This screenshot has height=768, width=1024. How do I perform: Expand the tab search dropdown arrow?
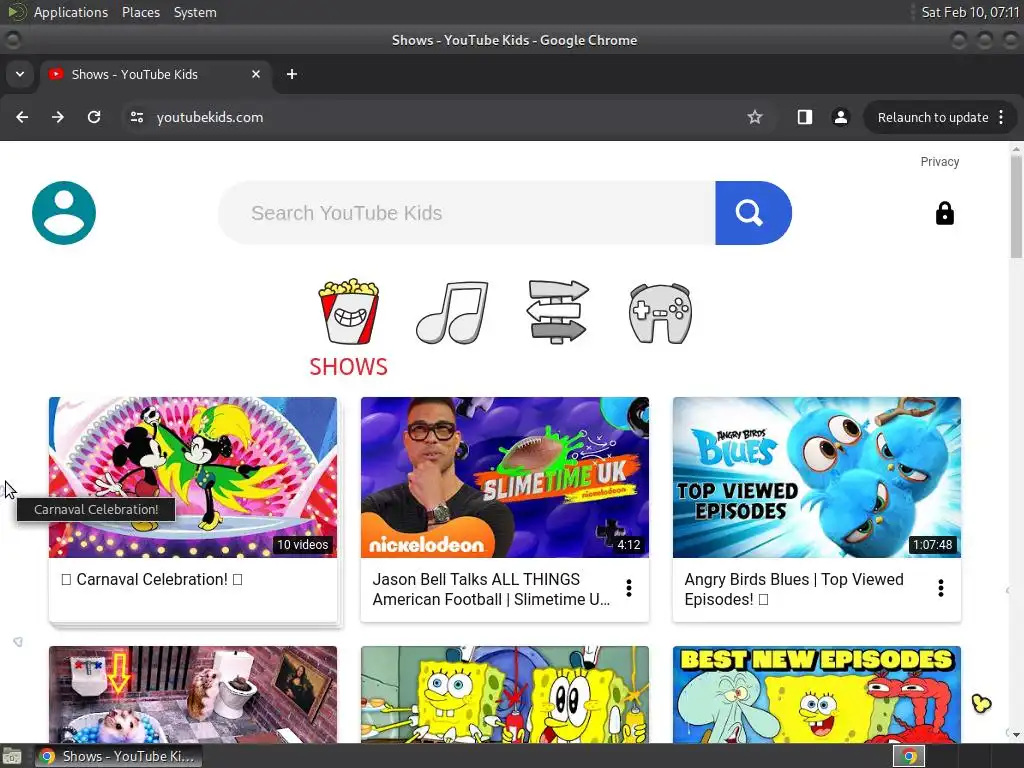point(20,74)
